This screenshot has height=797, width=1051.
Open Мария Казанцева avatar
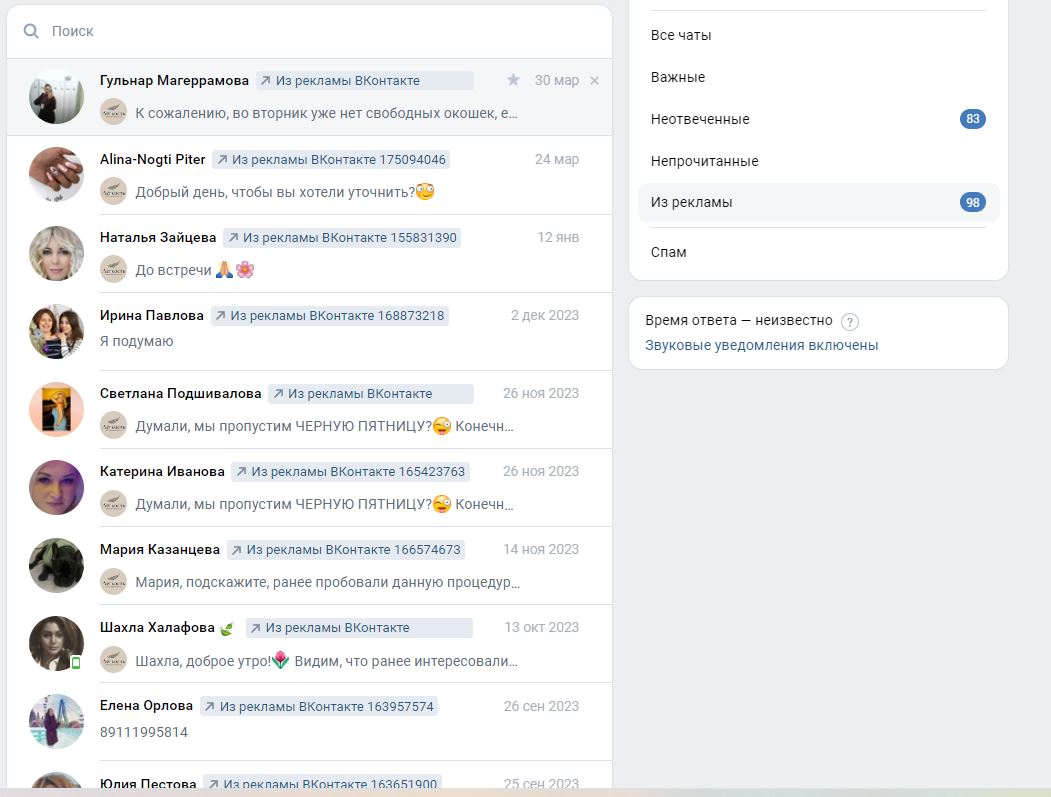coord(56,566)
